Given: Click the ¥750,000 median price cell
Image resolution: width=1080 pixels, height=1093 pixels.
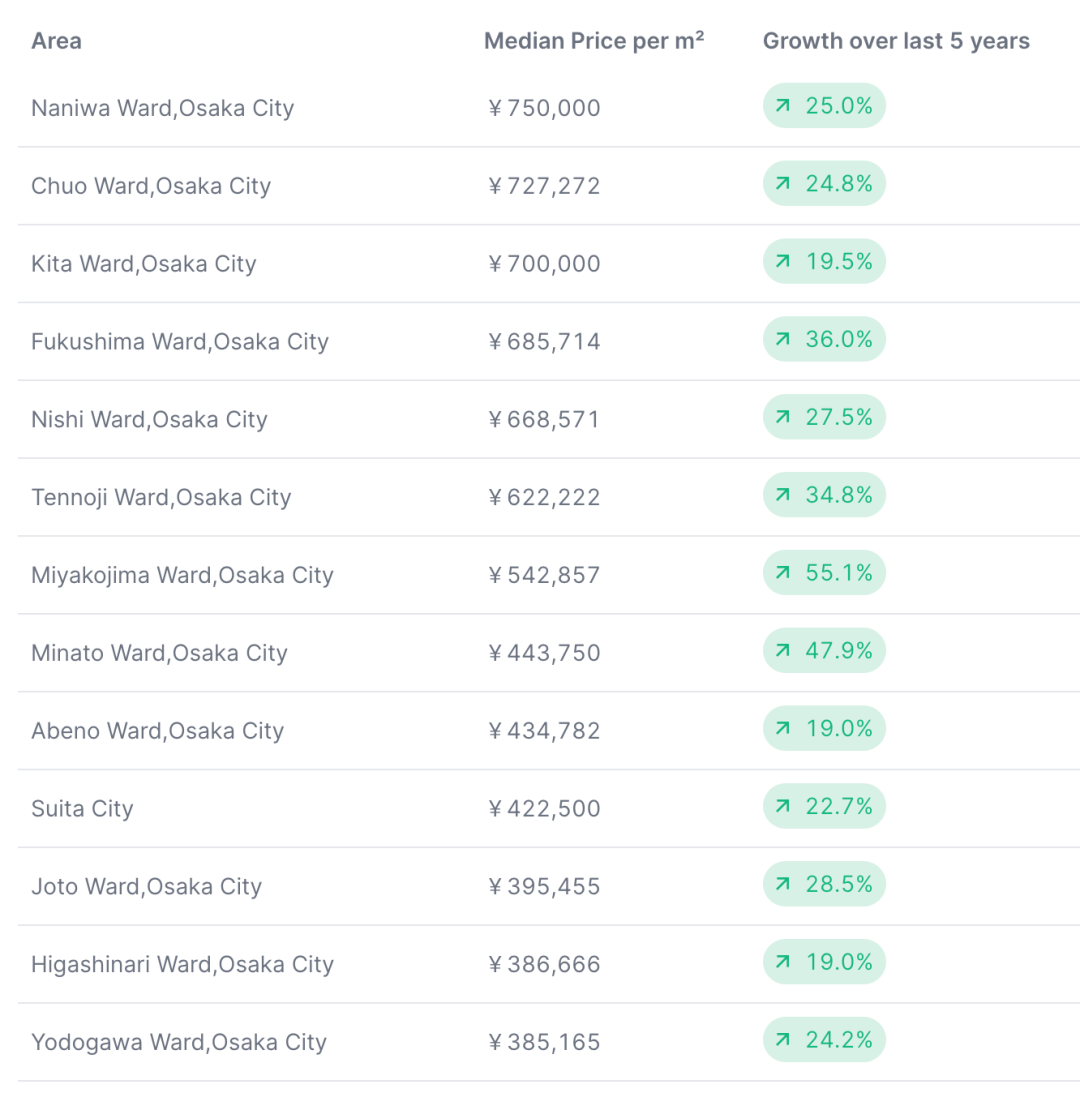Looking at the screenshot, I should click(x=544, y=108).
